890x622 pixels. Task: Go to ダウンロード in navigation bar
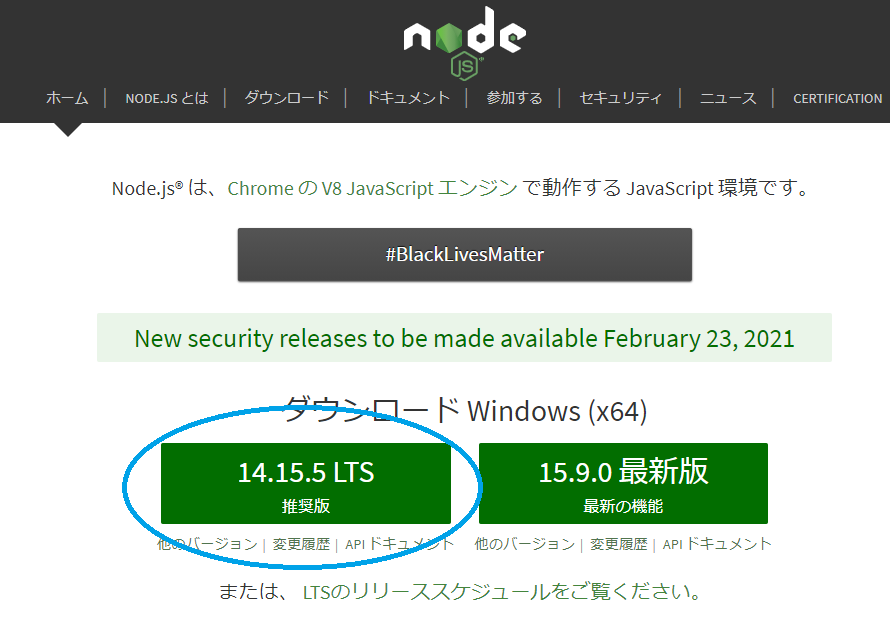pyautogui.click(x=287, y=98)
